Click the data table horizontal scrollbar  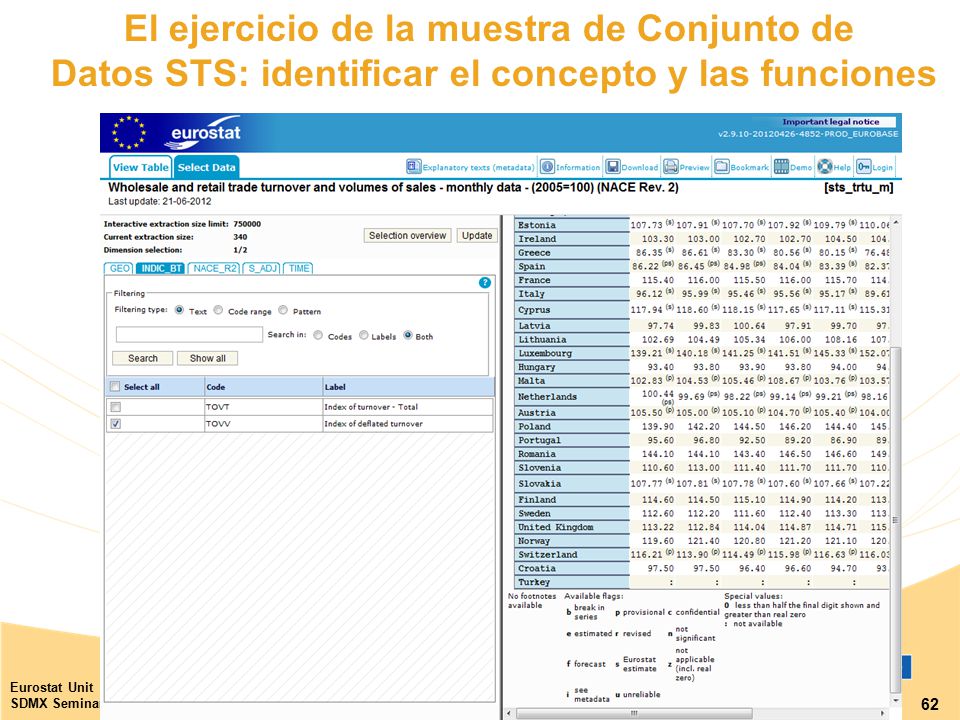[635, 713]
